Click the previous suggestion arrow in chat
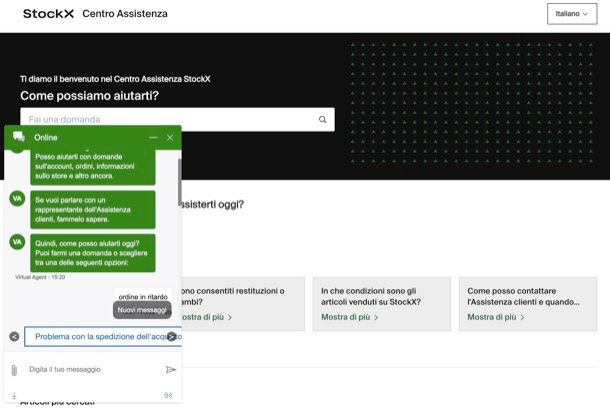The image size is (610, 412). (14, 337)
